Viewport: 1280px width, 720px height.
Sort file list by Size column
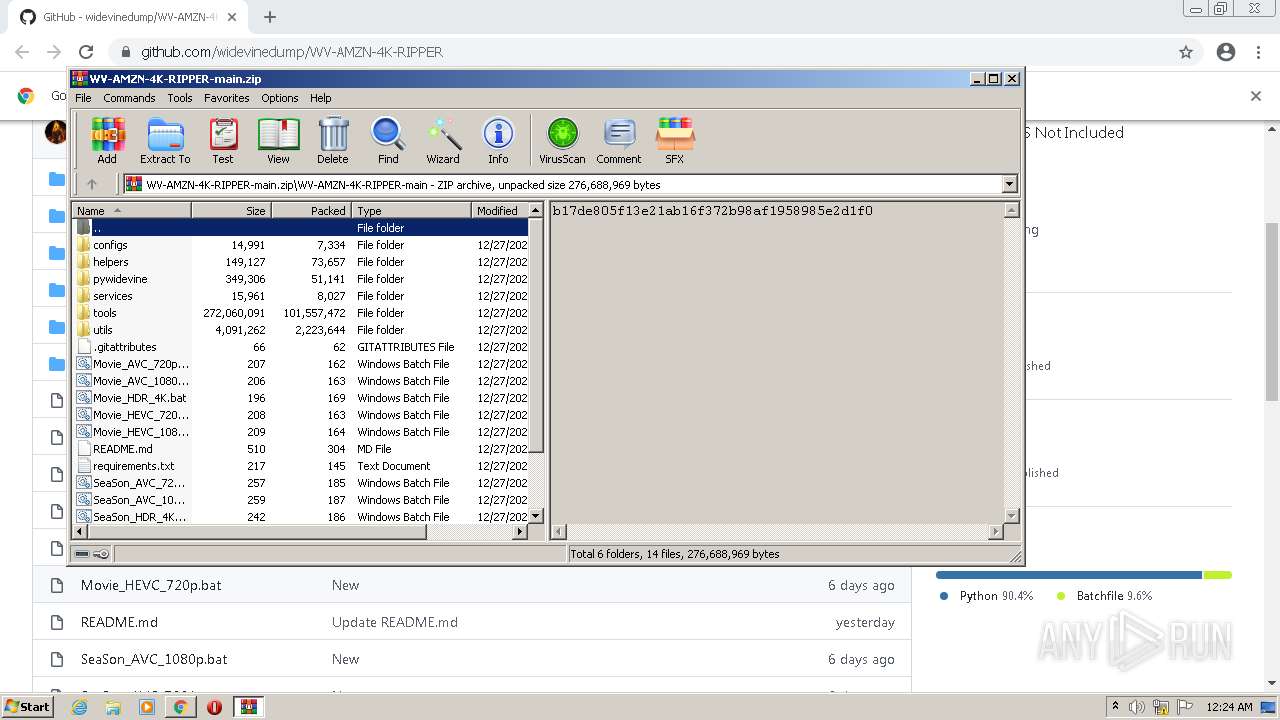231,210
